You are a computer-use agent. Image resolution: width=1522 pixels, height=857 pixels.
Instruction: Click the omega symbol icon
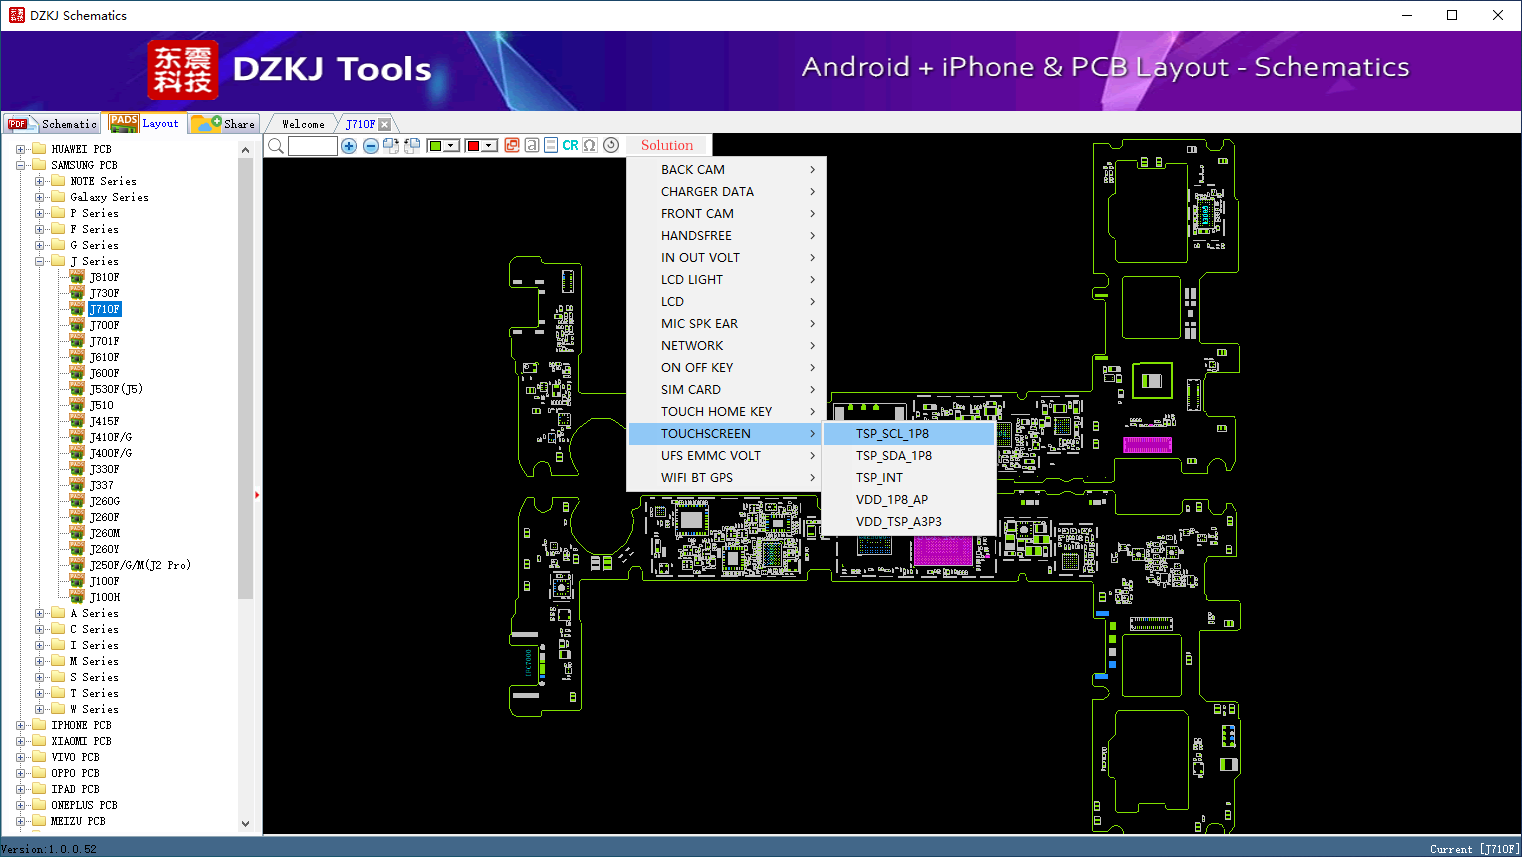(590, 145)
